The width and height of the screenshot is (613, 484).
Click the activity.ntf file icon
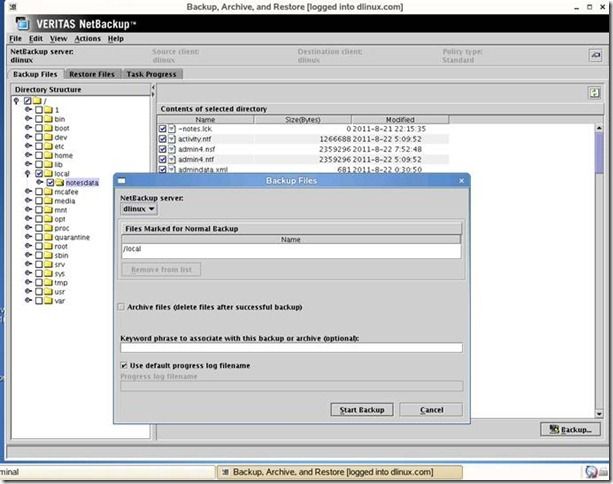pyautogui.click(x=172, y=139)
